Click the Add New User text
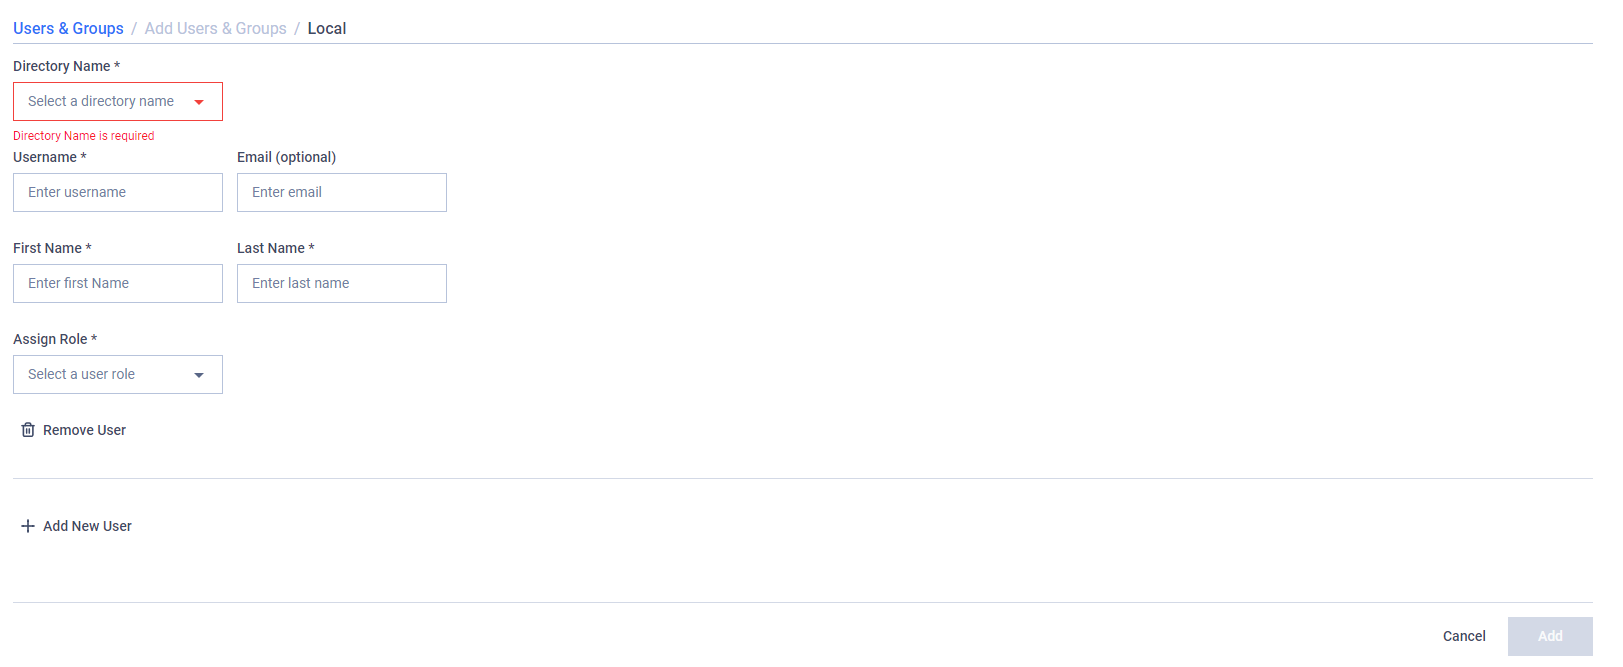Screen dimensions: 1623x667 (x=87, y=526)
